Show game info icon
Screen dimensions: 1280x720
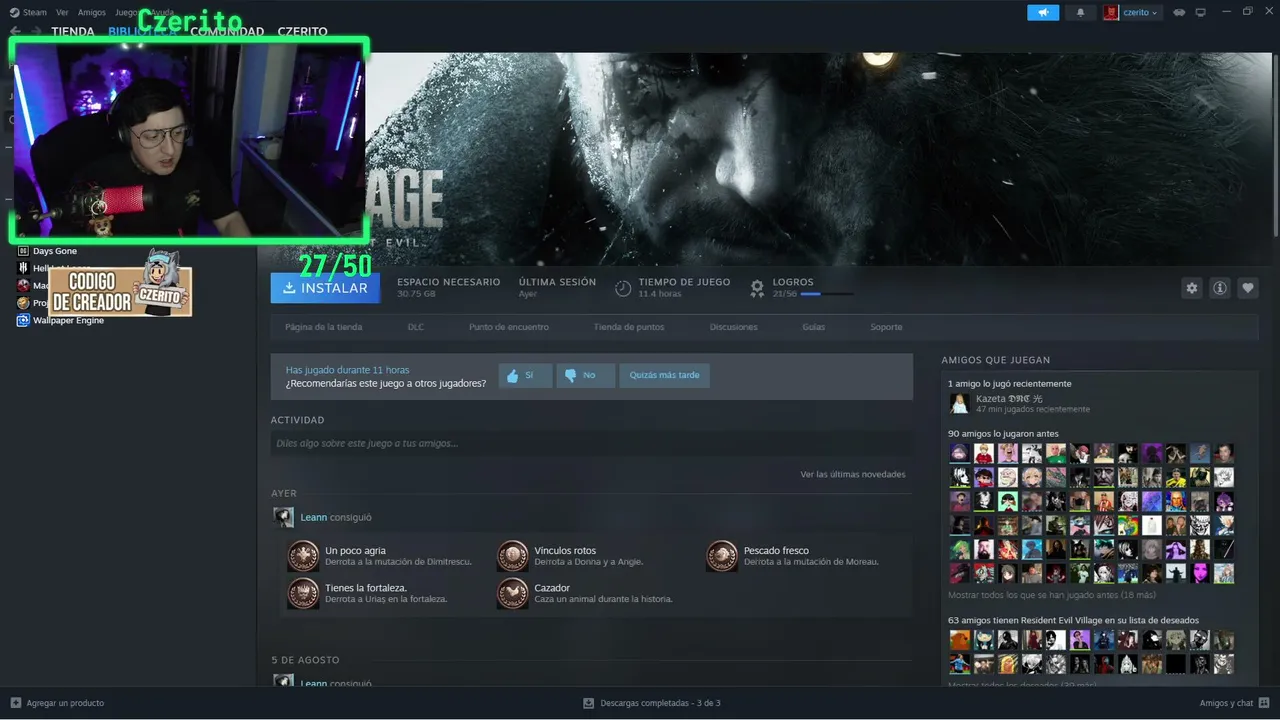pyautogui.click(x=1220, y=288)
